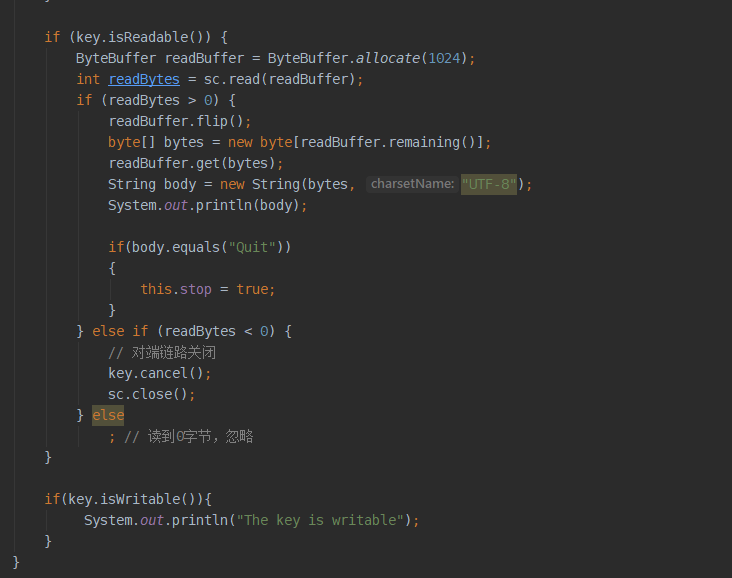Image resolution: width=732 pixels, height=578 pixels.
Task: Select the highlighted "UTF-8" string literal
Action: click(489, 184)
